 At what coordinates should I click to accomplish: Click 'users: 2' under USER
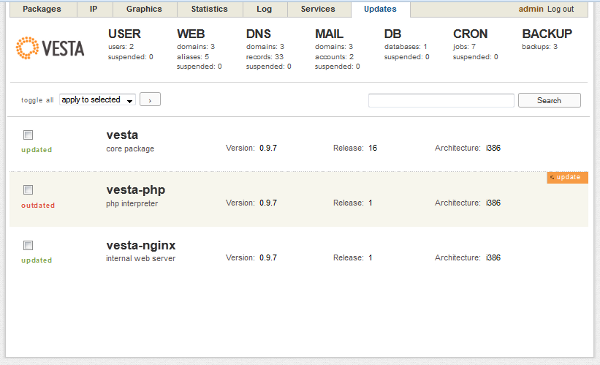(121, 47)
